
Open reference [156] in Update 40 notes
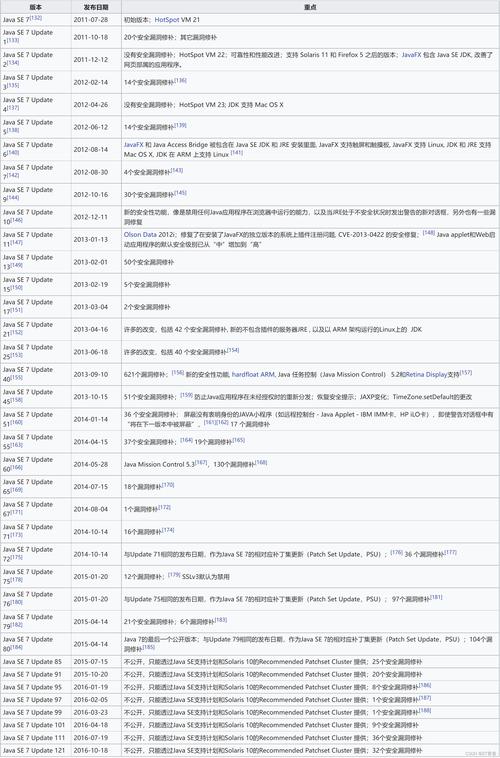(x=177, y=373)
